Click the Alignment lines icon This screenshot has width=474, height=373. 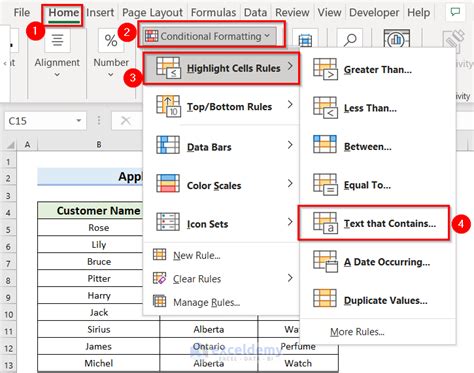[57, 40]
